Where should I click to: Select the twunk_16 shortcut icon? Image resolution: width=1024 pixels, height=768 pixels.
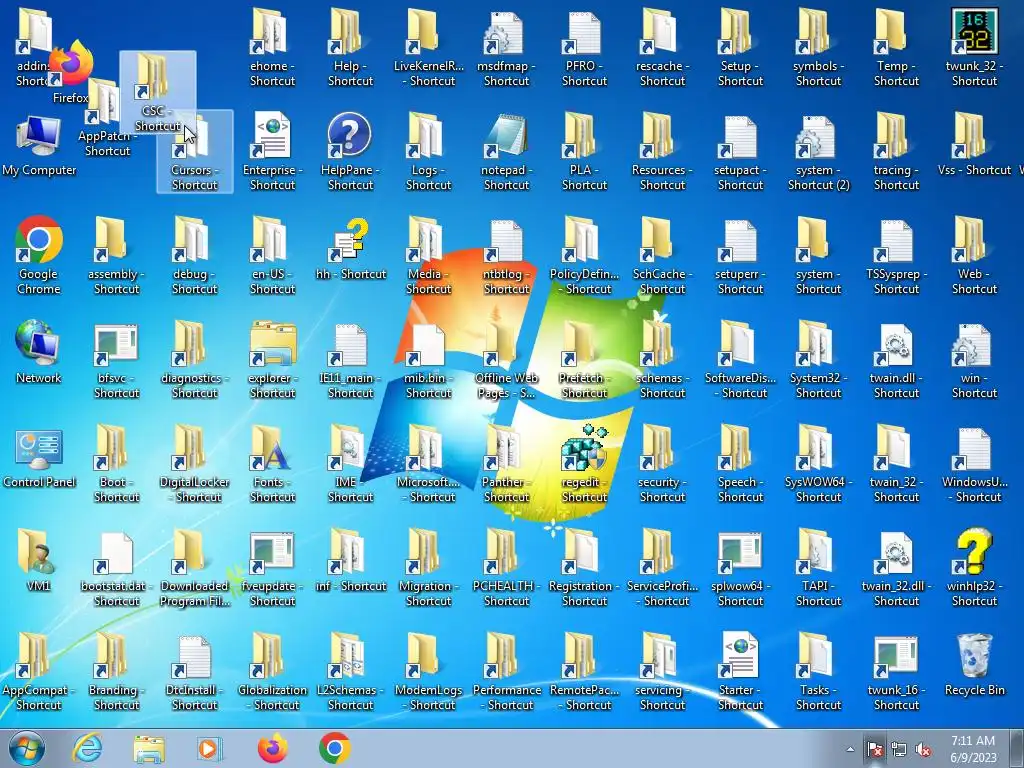[x=896, y=671]
